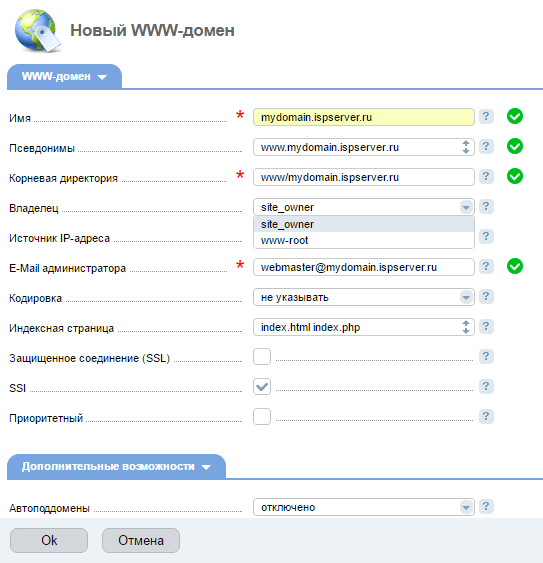543x563 pixels.
Task: Click the help icon next to Имя field
Action: click(x=486, y=117)
